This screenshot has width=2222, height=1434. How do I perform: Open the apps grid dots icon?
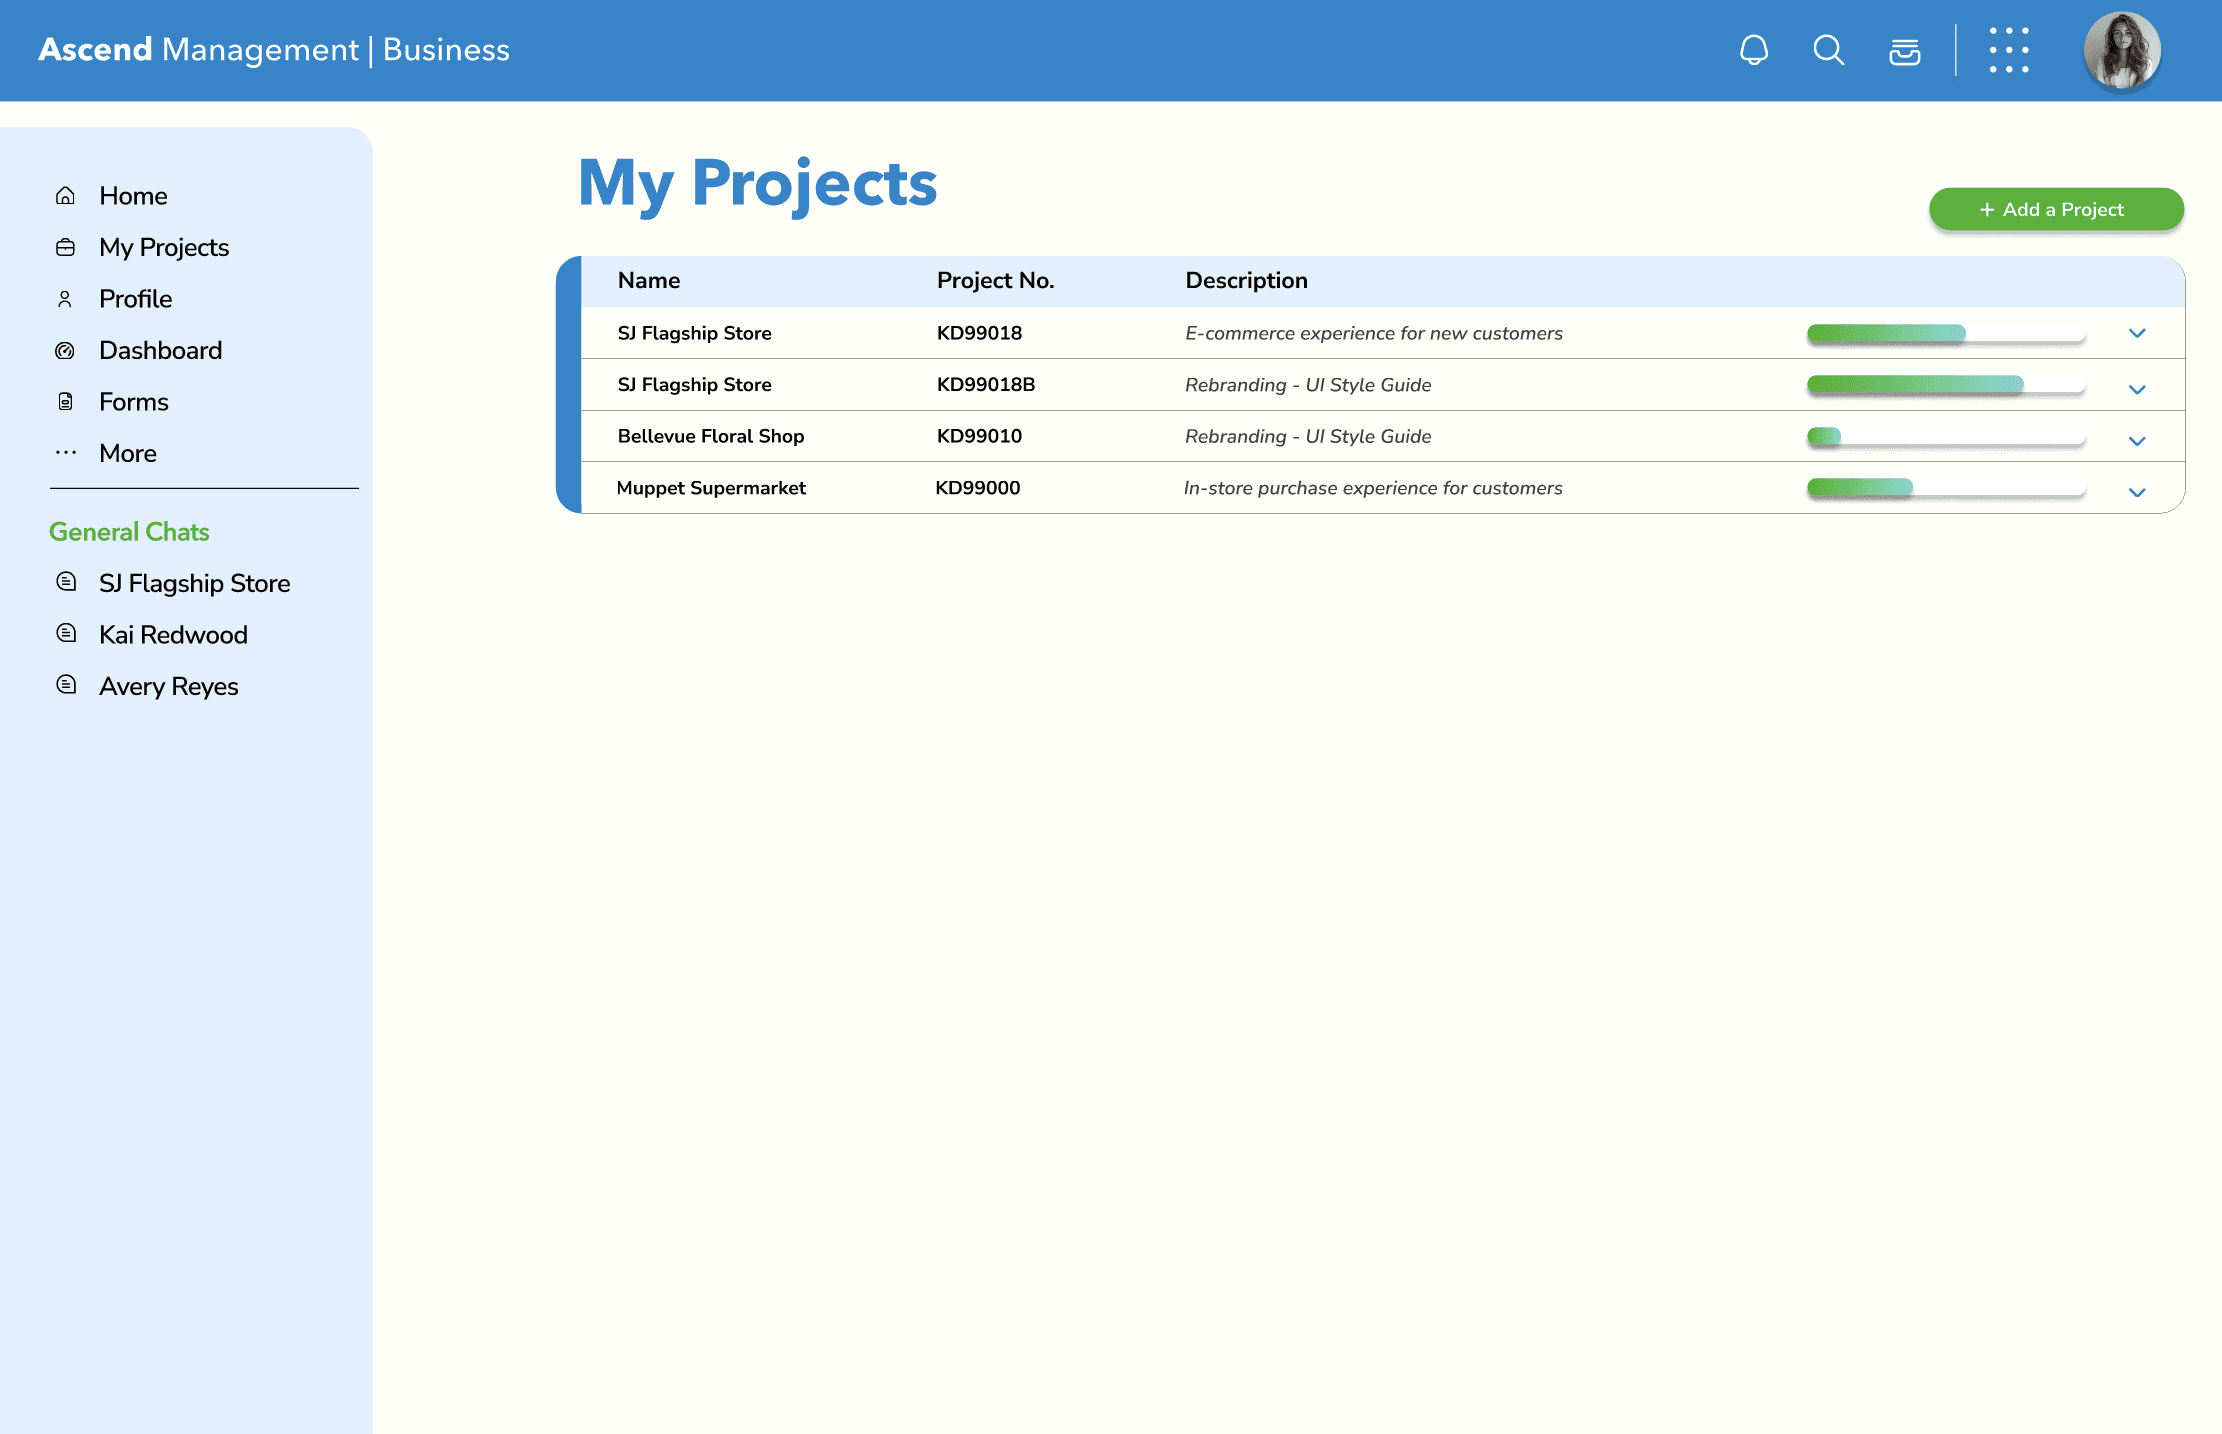pyautogui.click(x=2008, y=50)
